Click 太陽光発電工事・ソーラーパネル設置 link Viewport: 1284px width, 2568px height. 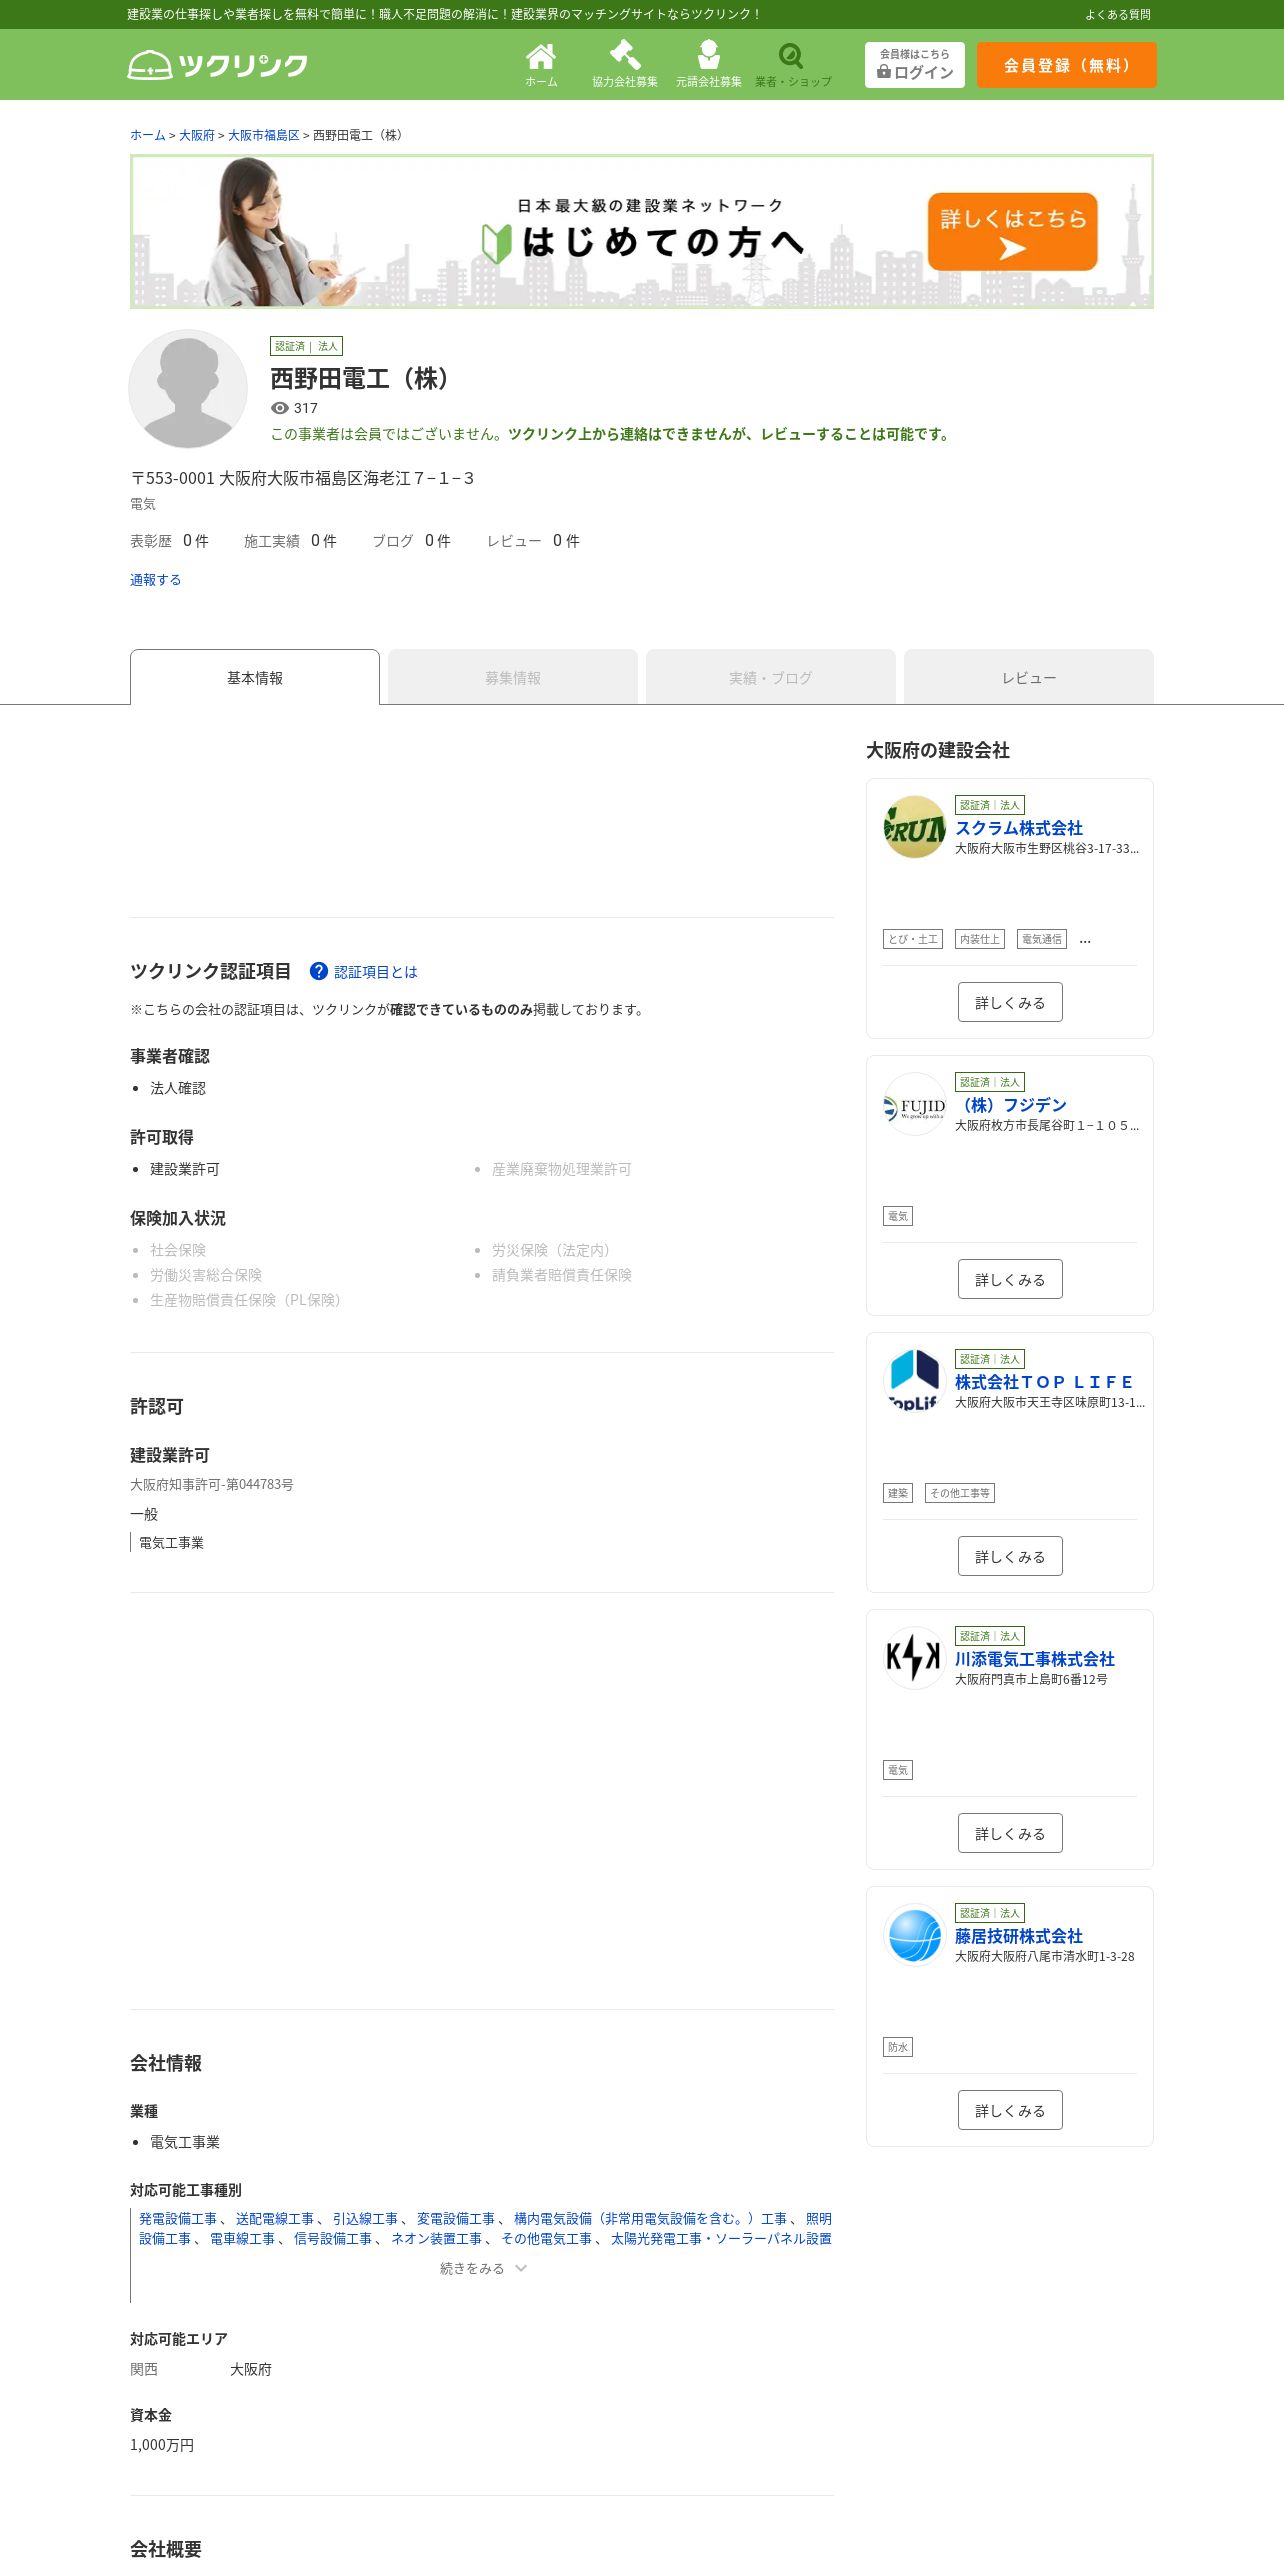coord(721,2238)
